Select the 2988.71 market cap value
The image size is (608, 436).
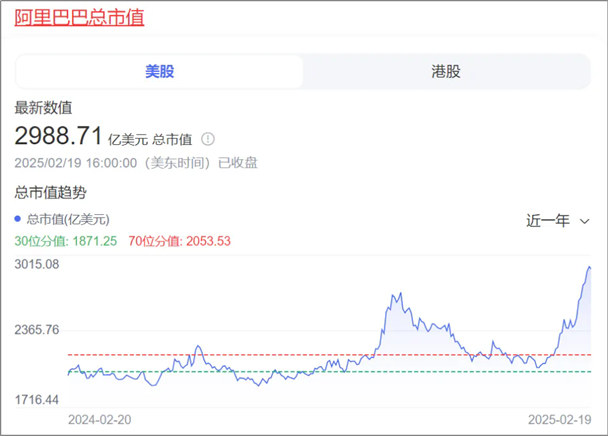(58, 136)
